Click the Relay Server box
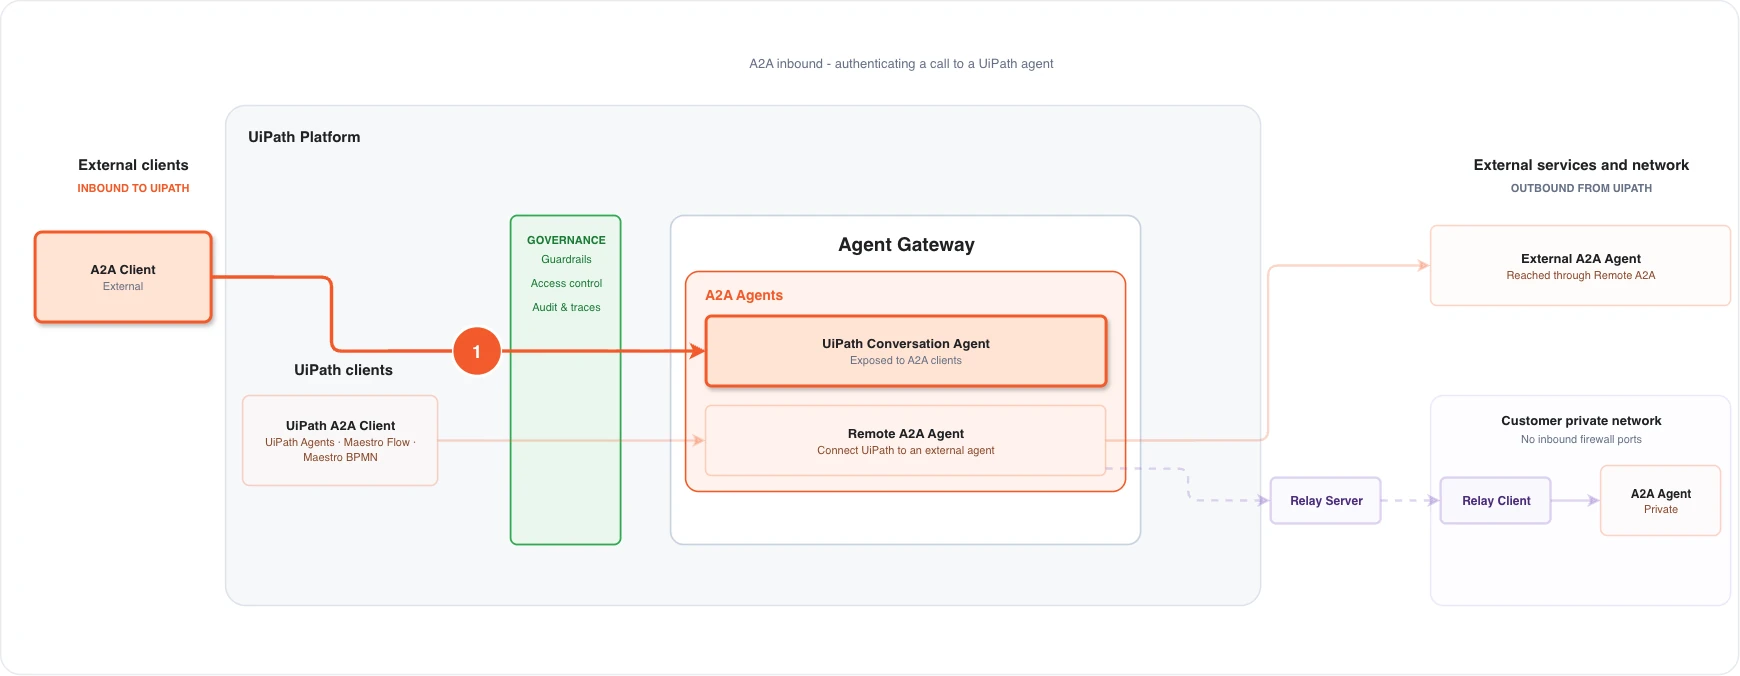 tap(1326, 501)
